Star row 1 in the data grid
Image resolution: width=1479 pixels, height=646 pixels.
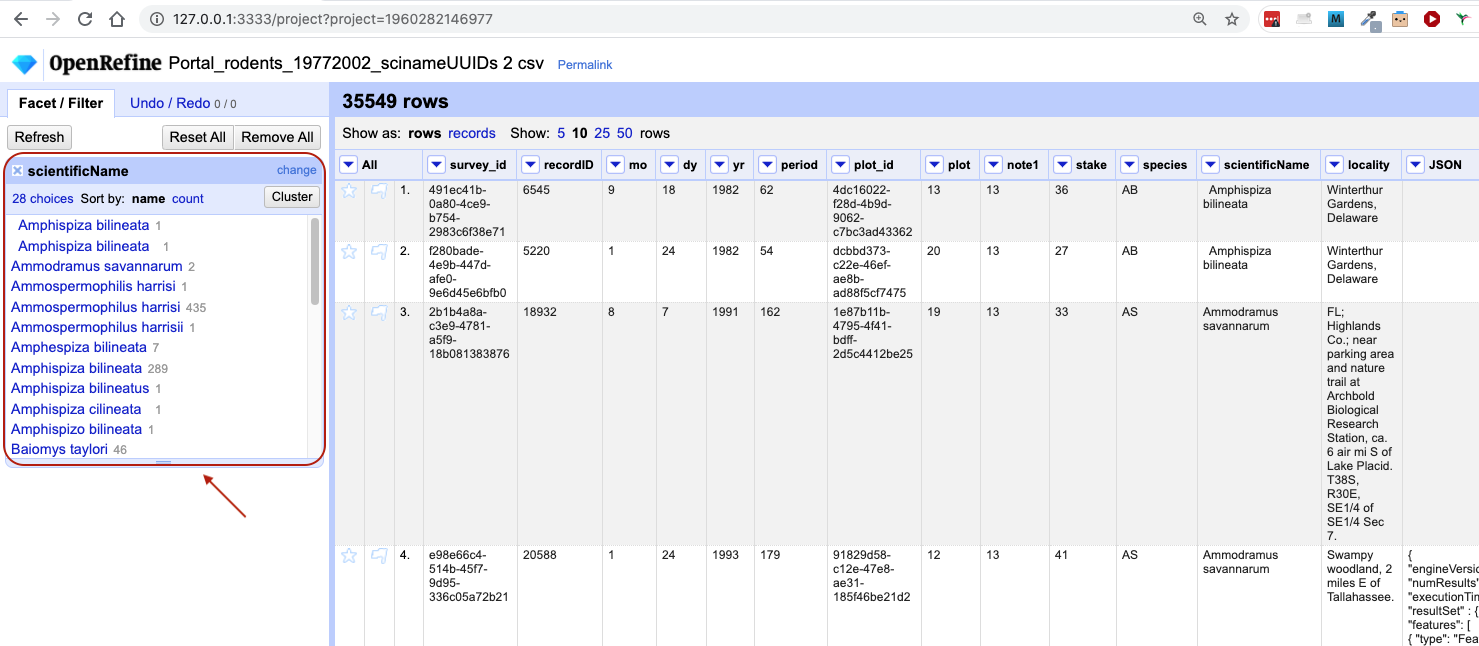point(349,191)
